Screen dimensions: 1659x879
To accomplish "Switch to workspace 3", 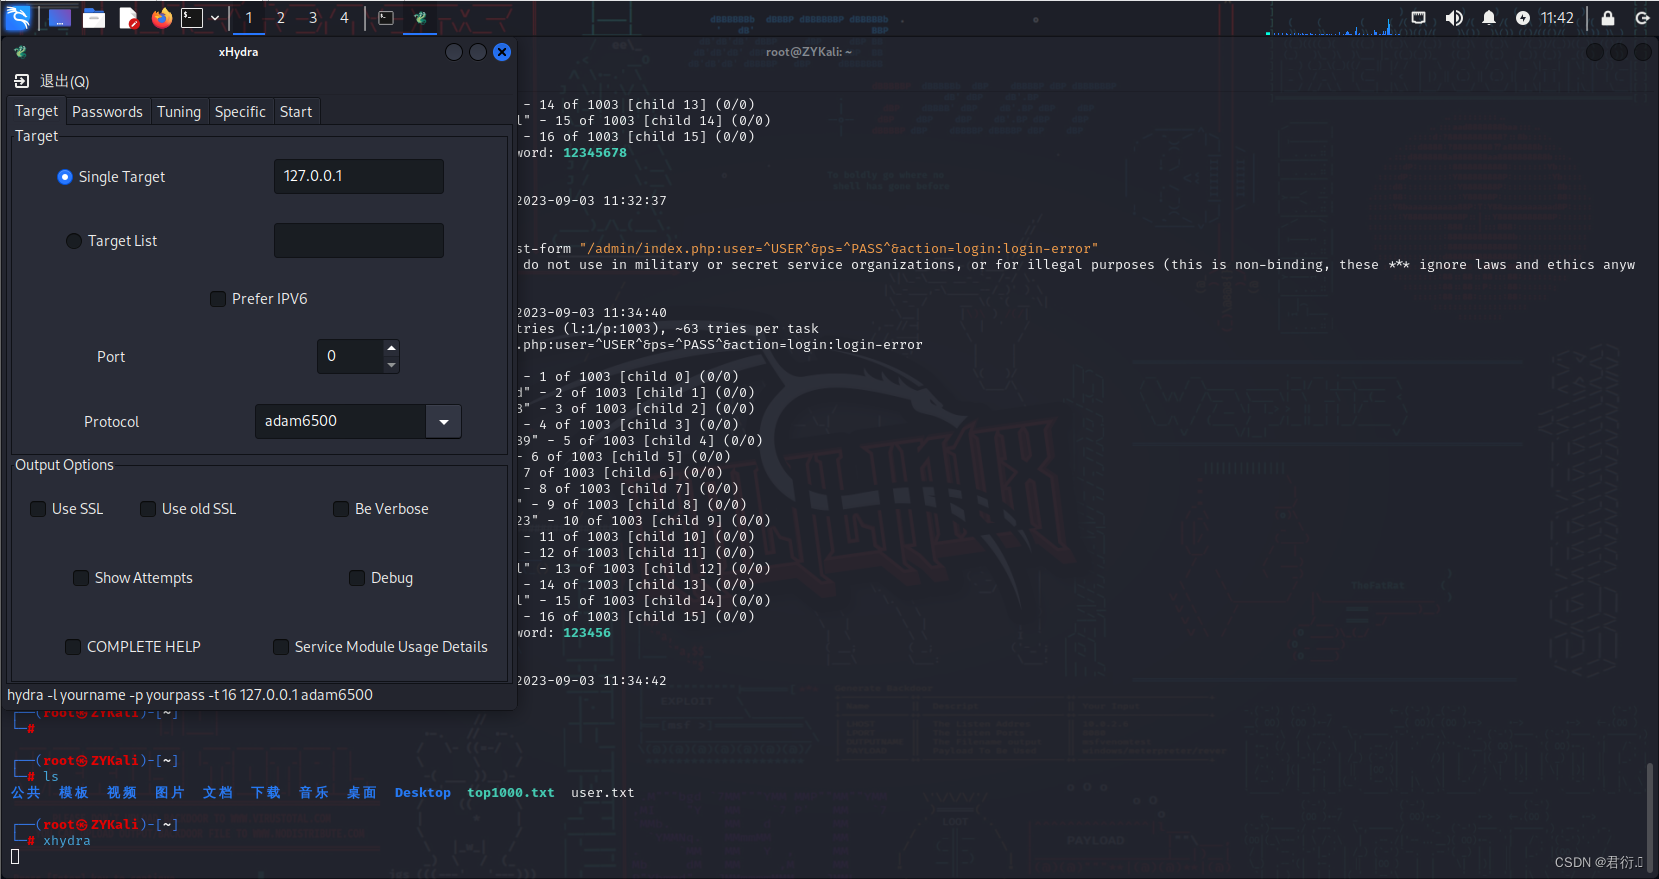I will pos(313,18).
